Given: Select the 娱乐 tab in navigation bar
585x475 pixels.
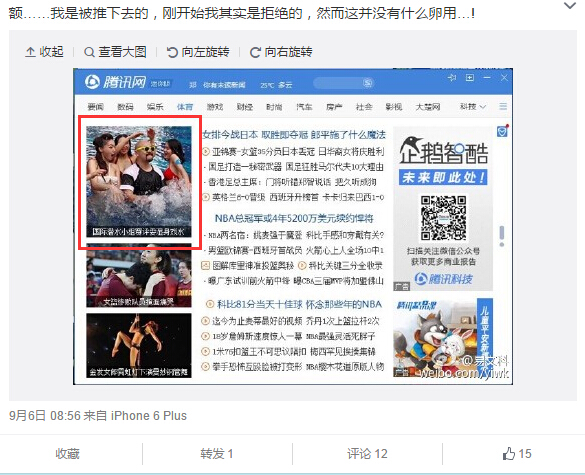Looking at the screenshot, I should 155,107.
